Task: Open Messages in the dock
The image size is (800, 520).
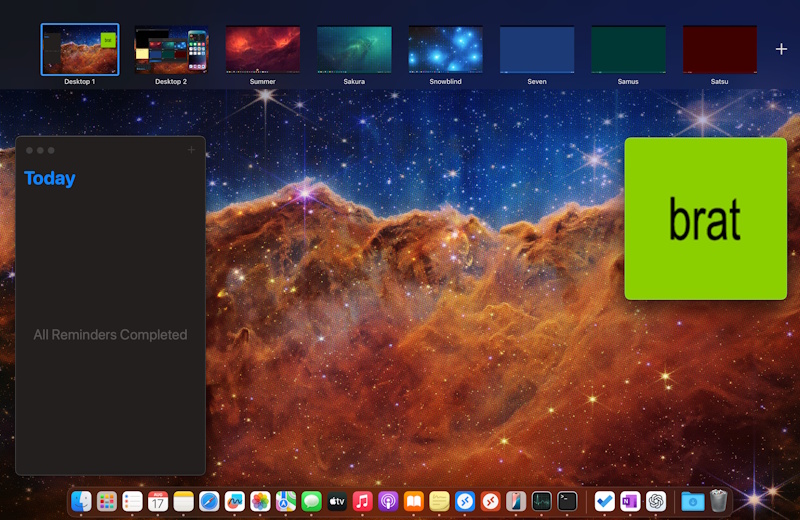Action: [311, 502]
